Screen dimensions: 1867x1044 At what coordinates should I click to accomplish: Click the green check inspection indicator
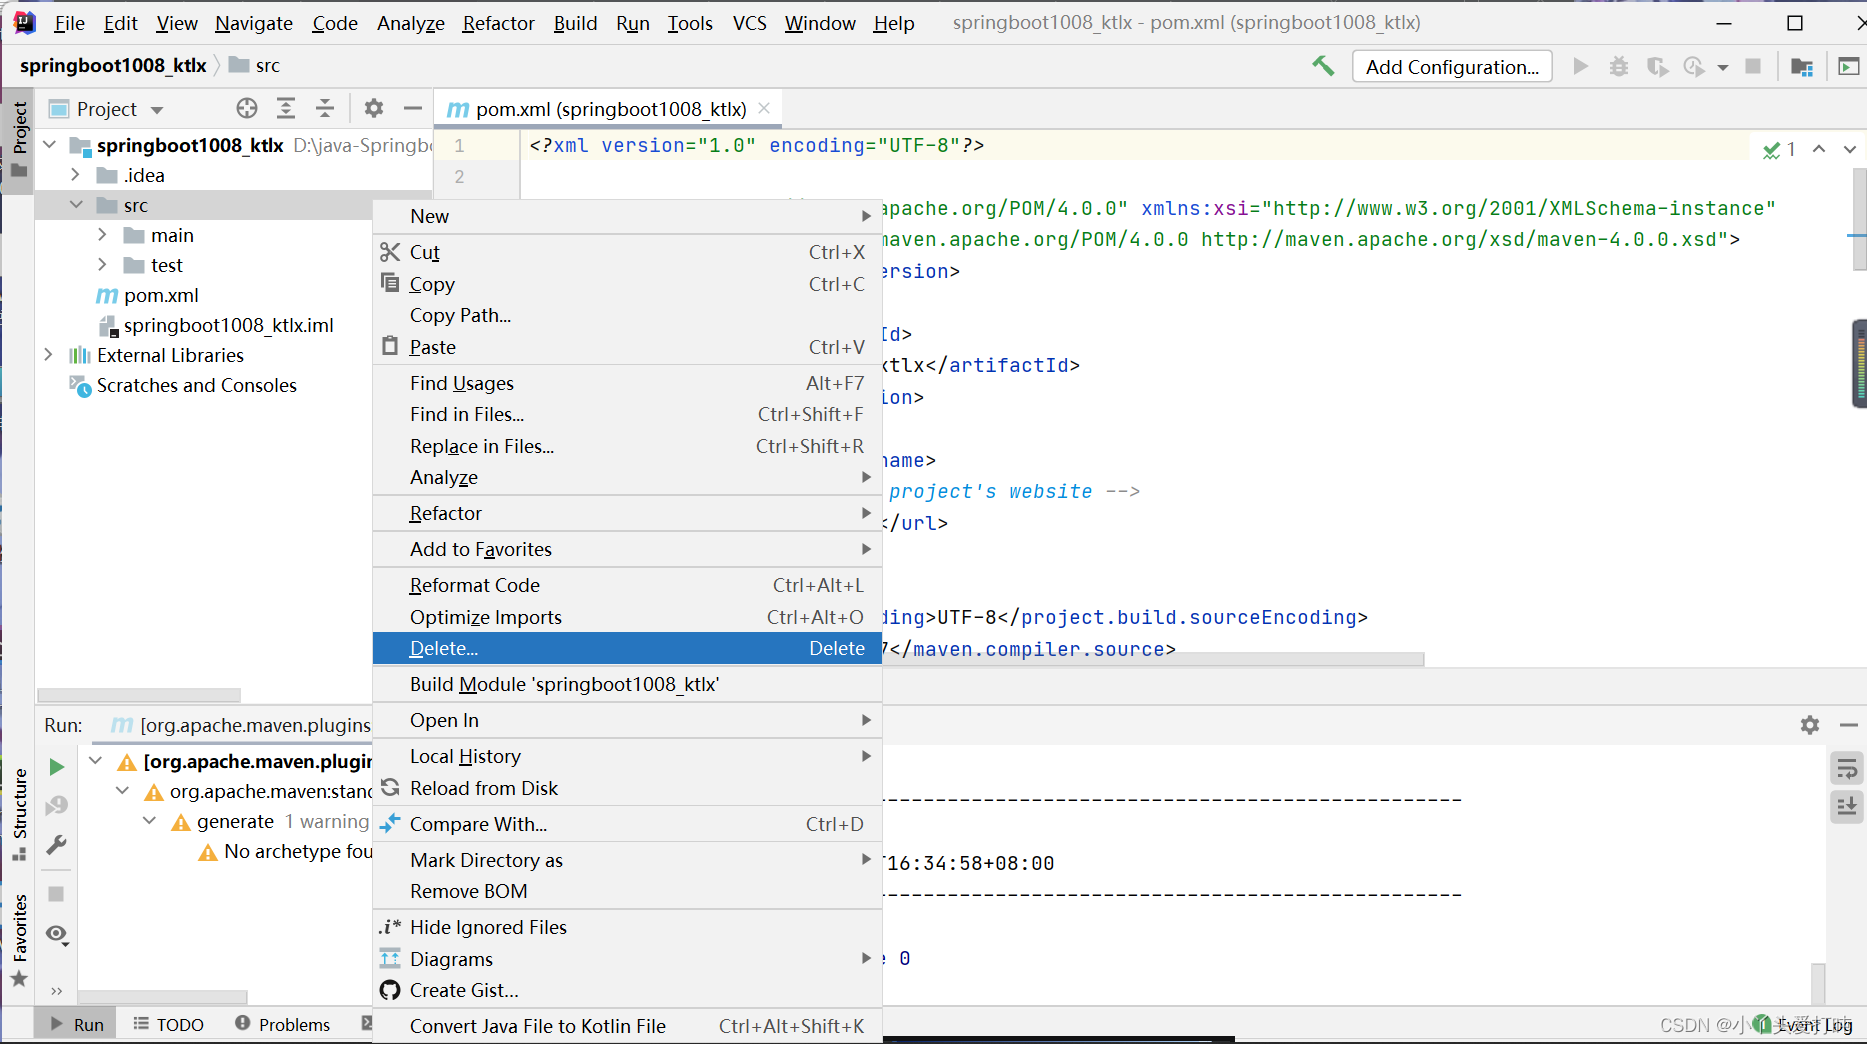click(1778, 150)
